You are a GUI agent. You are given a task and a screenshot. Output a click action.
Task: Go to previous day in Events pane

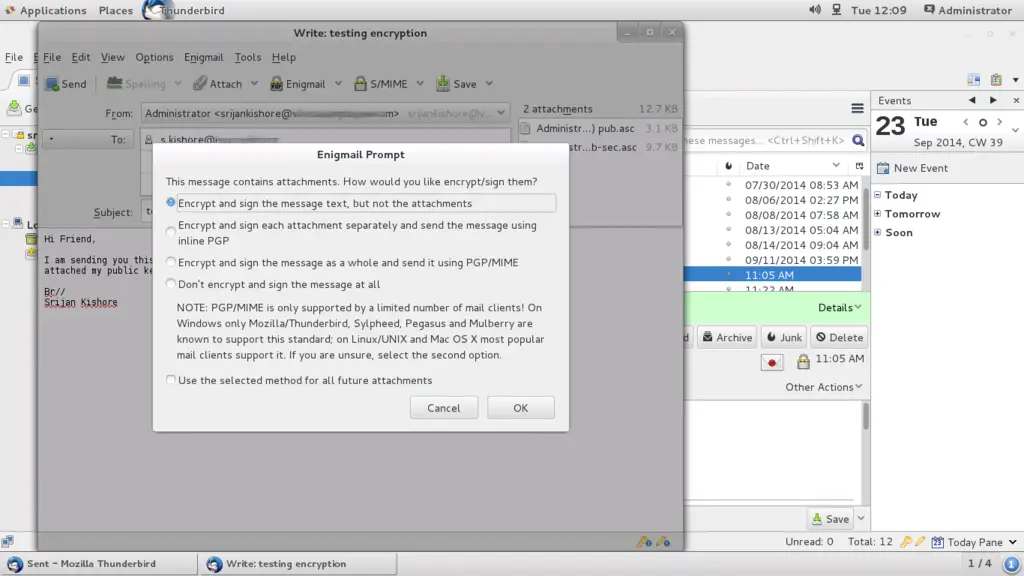pos(972,101)
